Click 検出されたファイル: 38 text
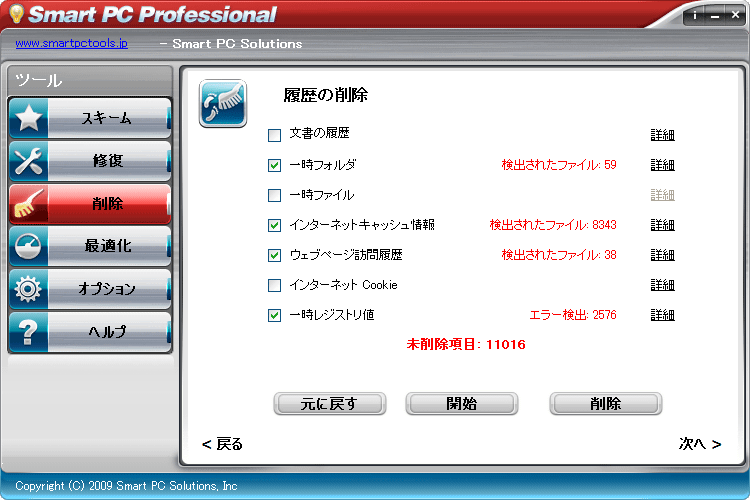 coord(559,255)
